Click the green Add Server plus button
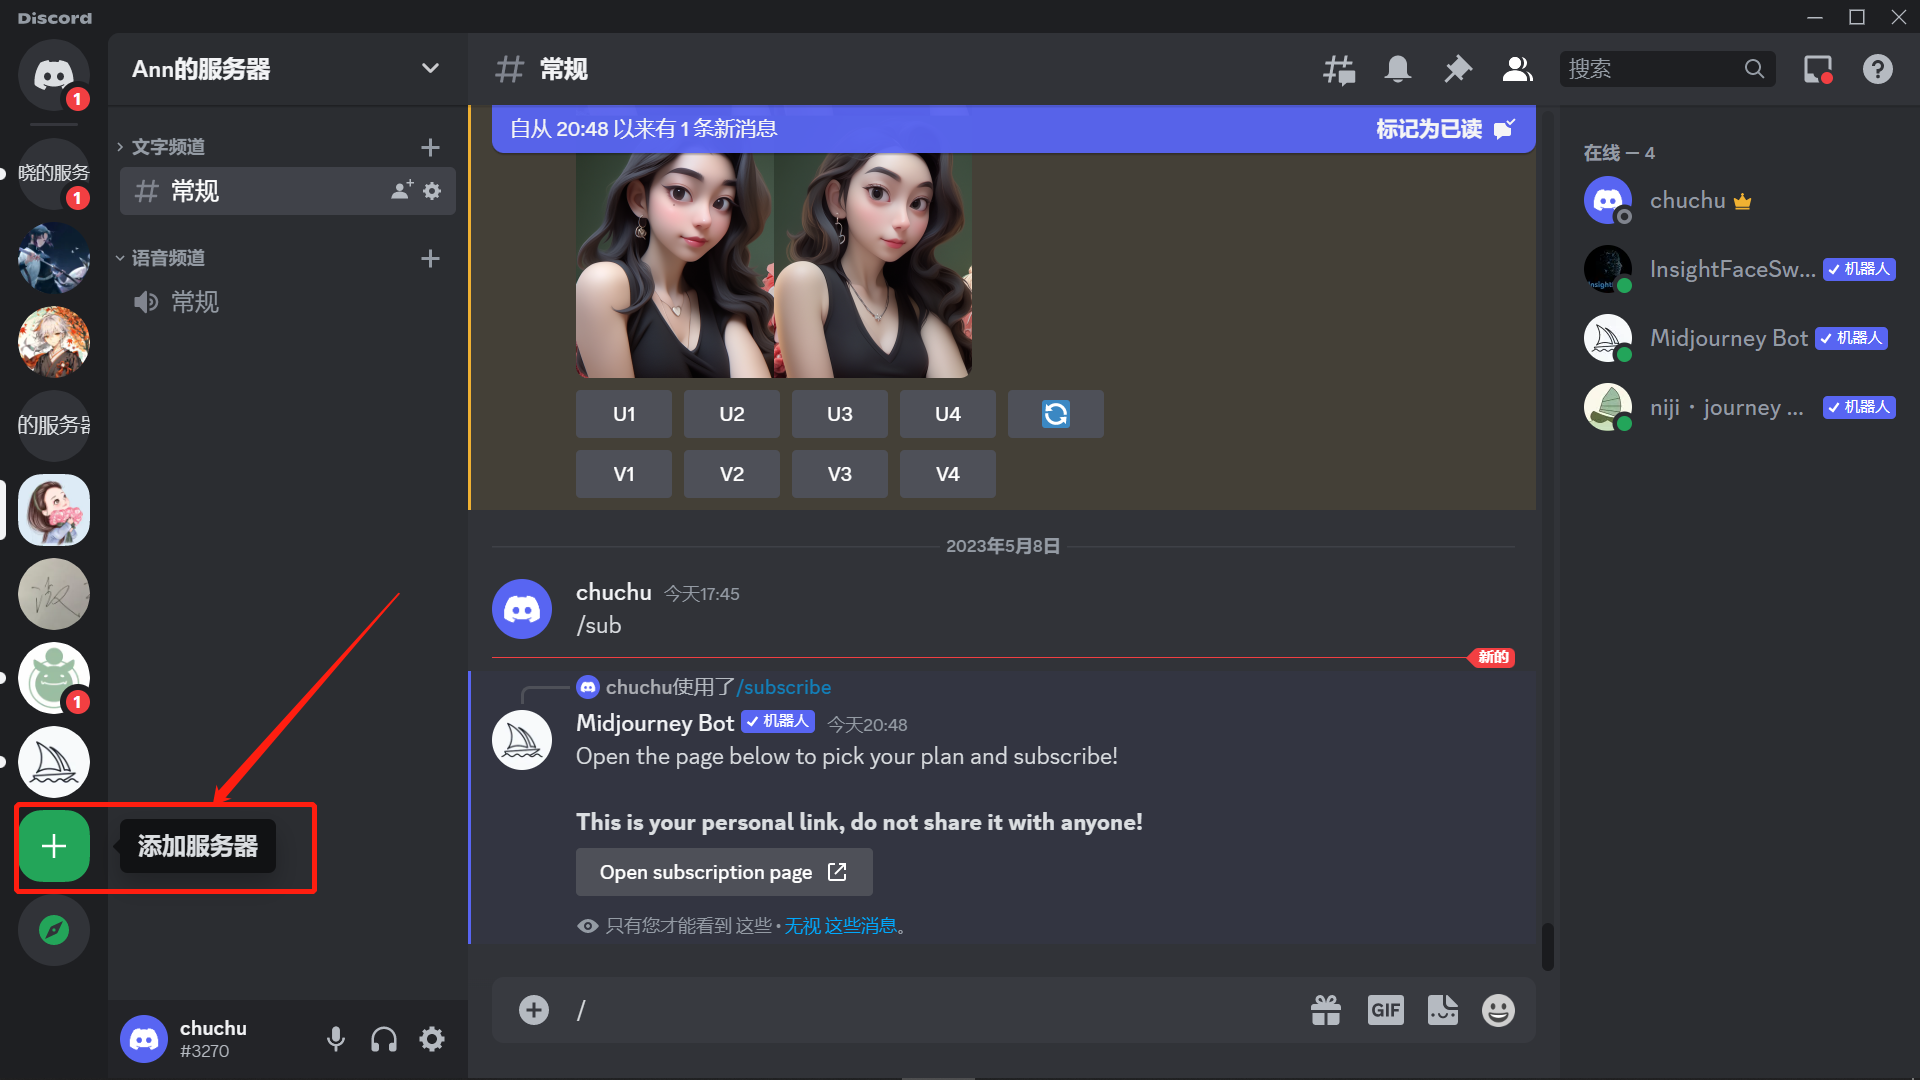 pos(54,846)
